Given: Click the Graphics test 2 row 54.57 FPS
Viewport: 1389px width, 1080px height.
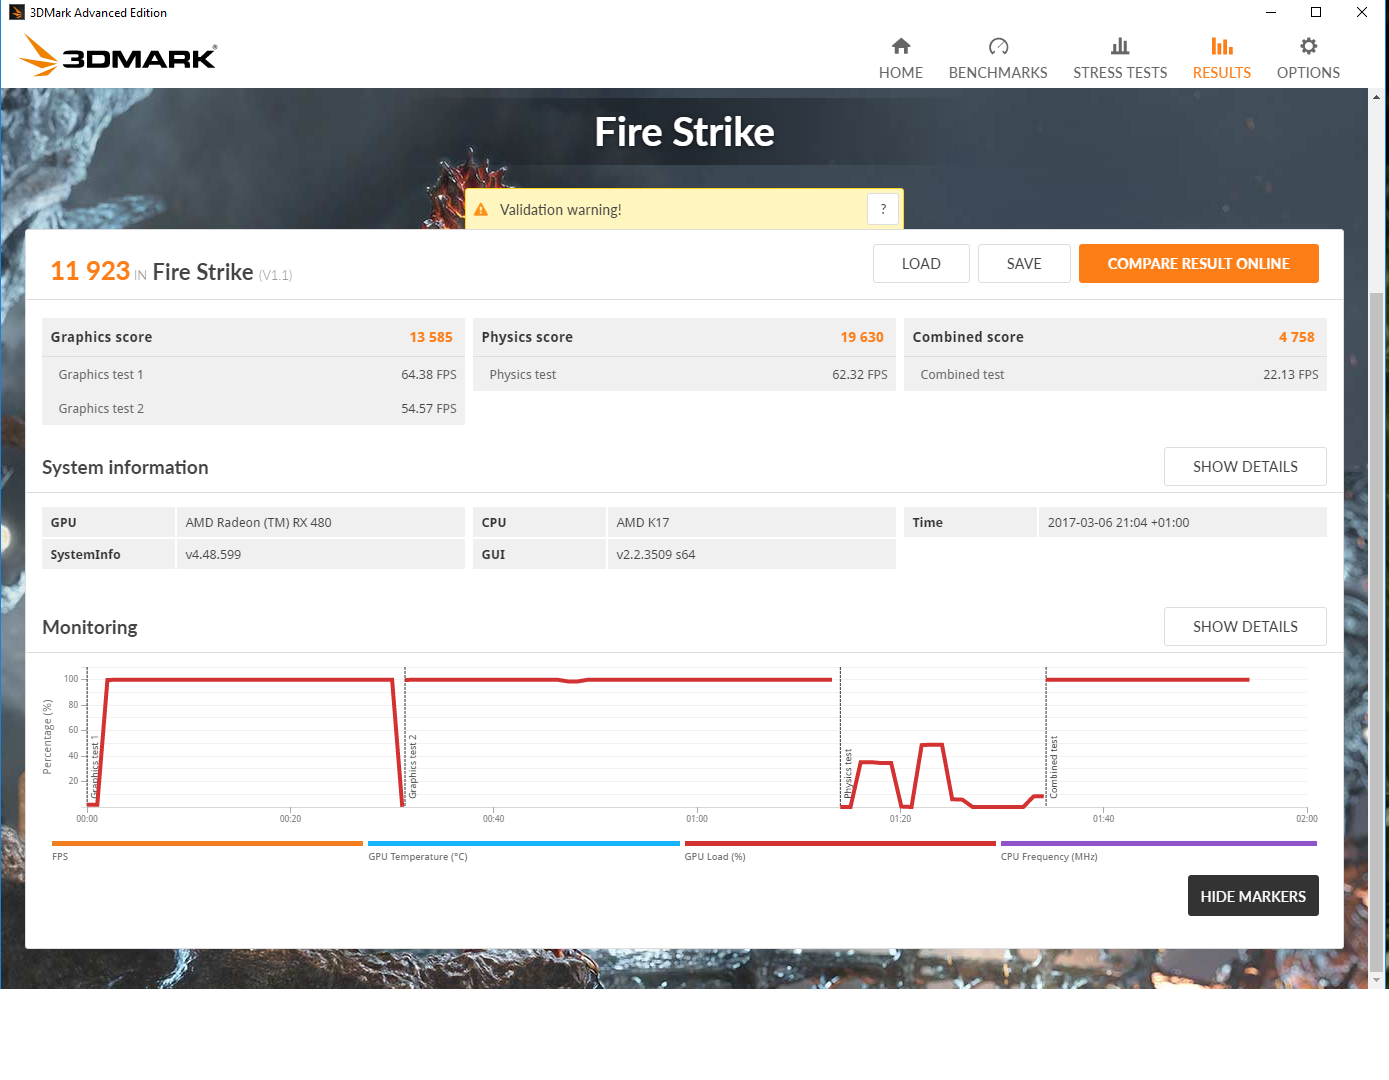Looking at the screenshot, I should (x=253, y=409).
